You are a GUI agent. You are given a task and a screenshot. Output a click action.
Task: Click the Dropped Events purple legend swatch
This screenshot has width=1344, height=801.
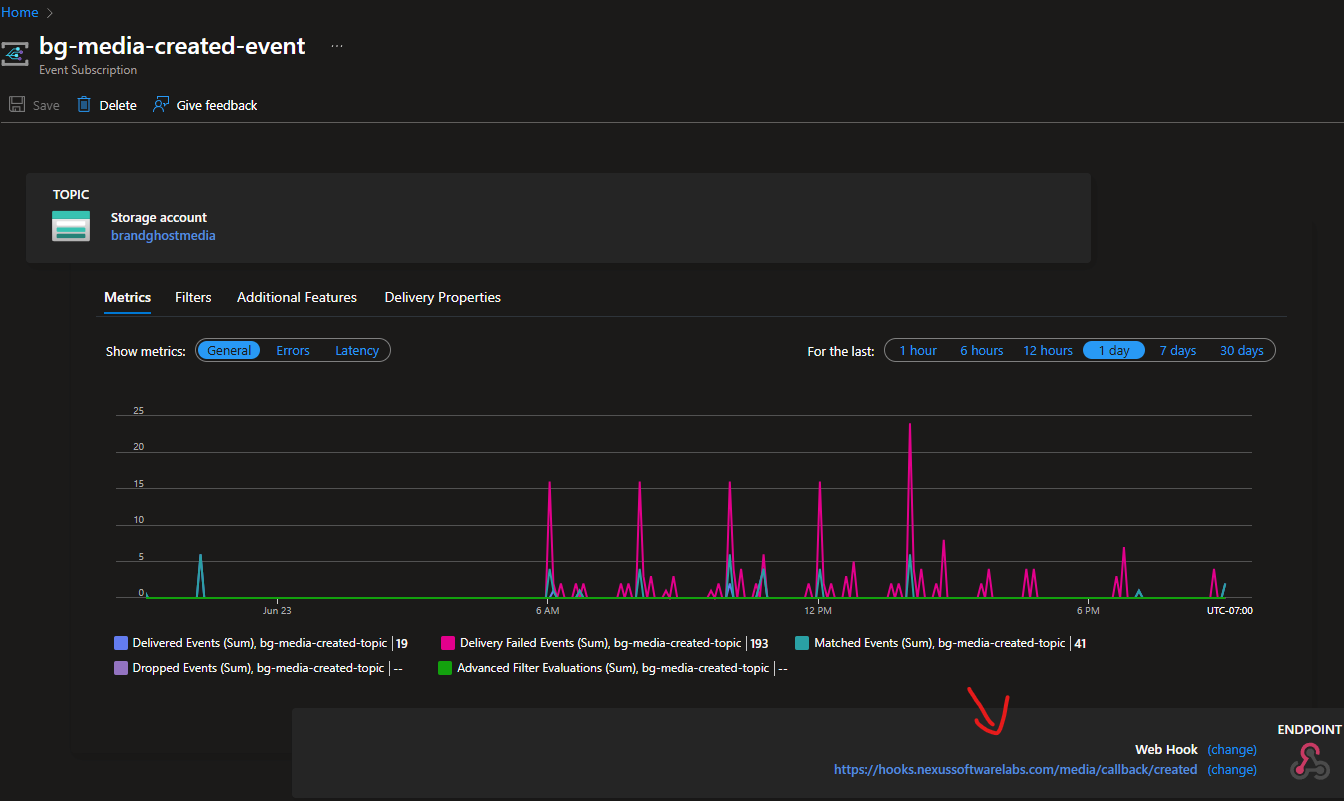[x=121, y=668]
